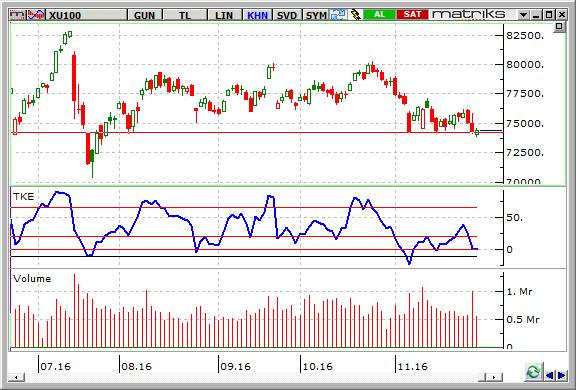Click the first toolbar icon left of XU100

point(18,15)
